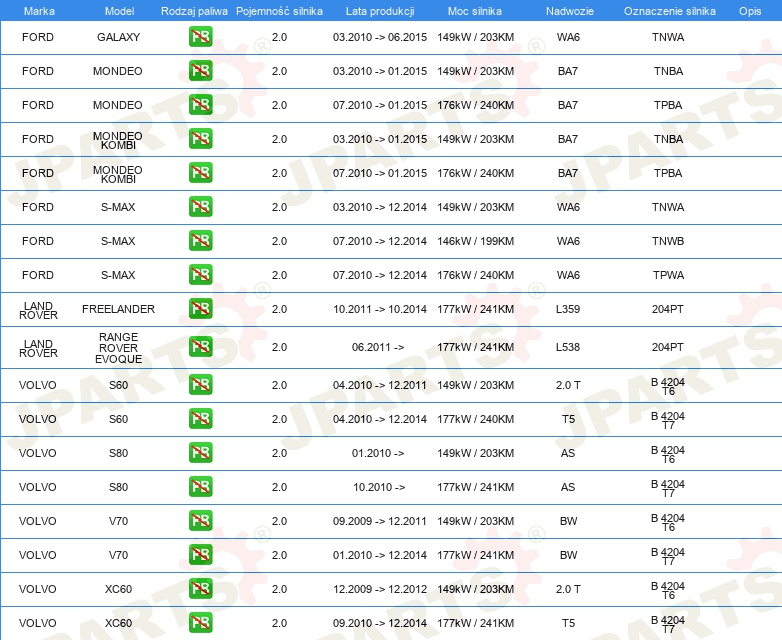
Task: Click the Opis column header
Action: [750, 11]
